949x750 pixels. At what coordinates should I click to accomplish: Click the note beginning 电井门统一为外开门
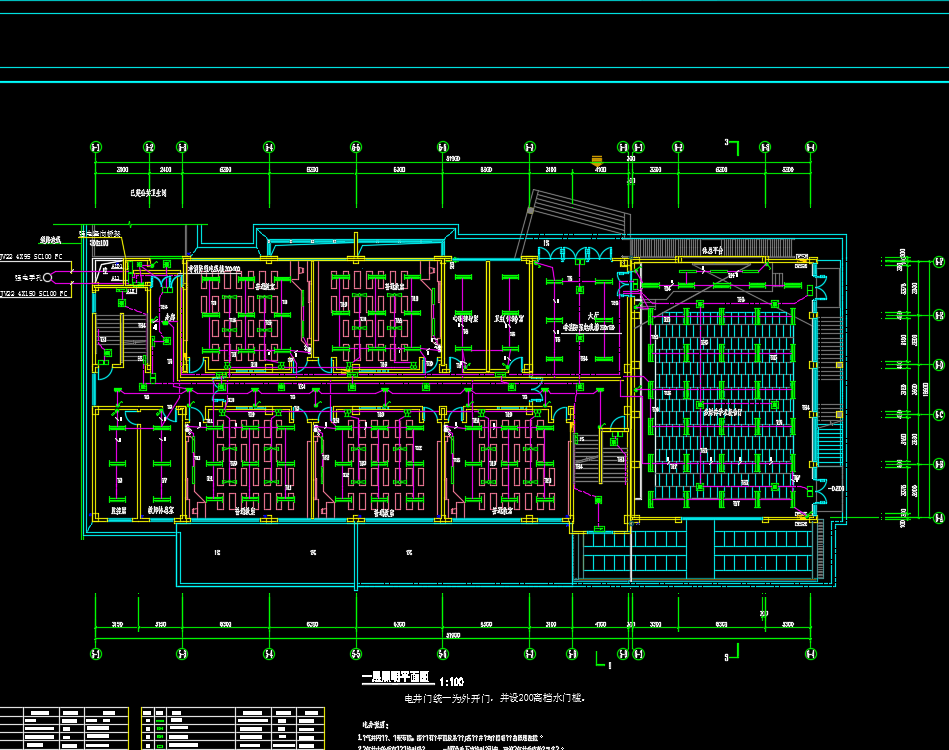point(494,698)
